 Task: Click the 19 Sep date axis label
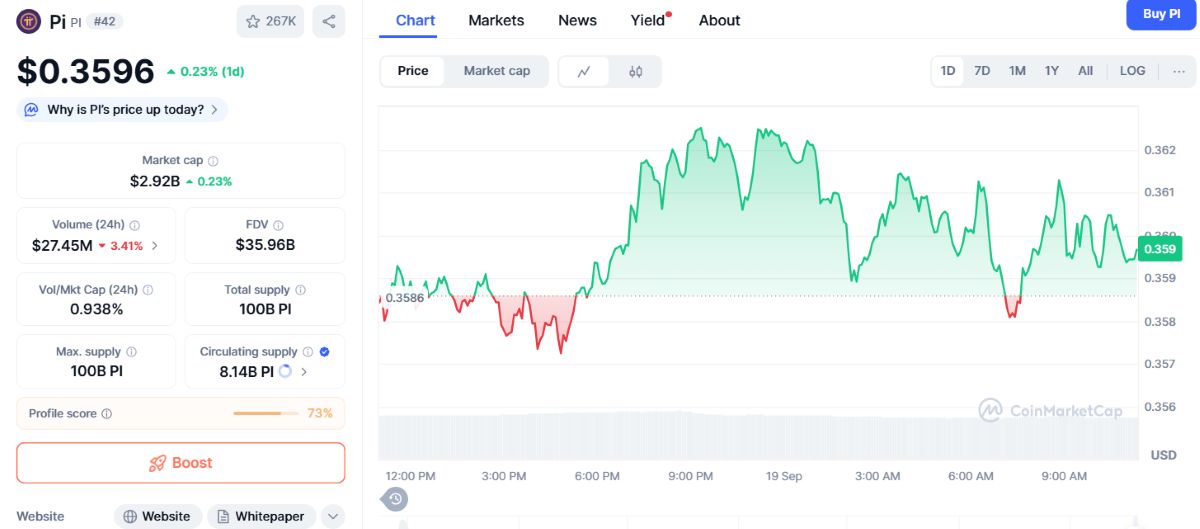click(x=784, y=476)
